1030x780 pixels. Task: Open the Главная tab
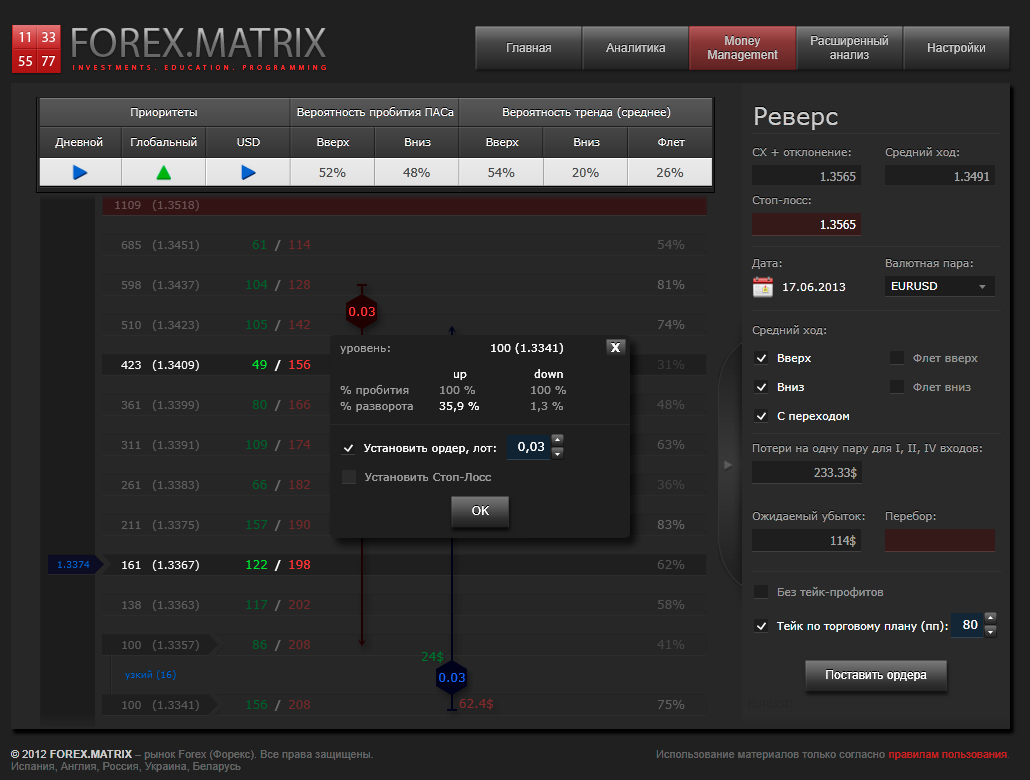click(x=528, y=48)
